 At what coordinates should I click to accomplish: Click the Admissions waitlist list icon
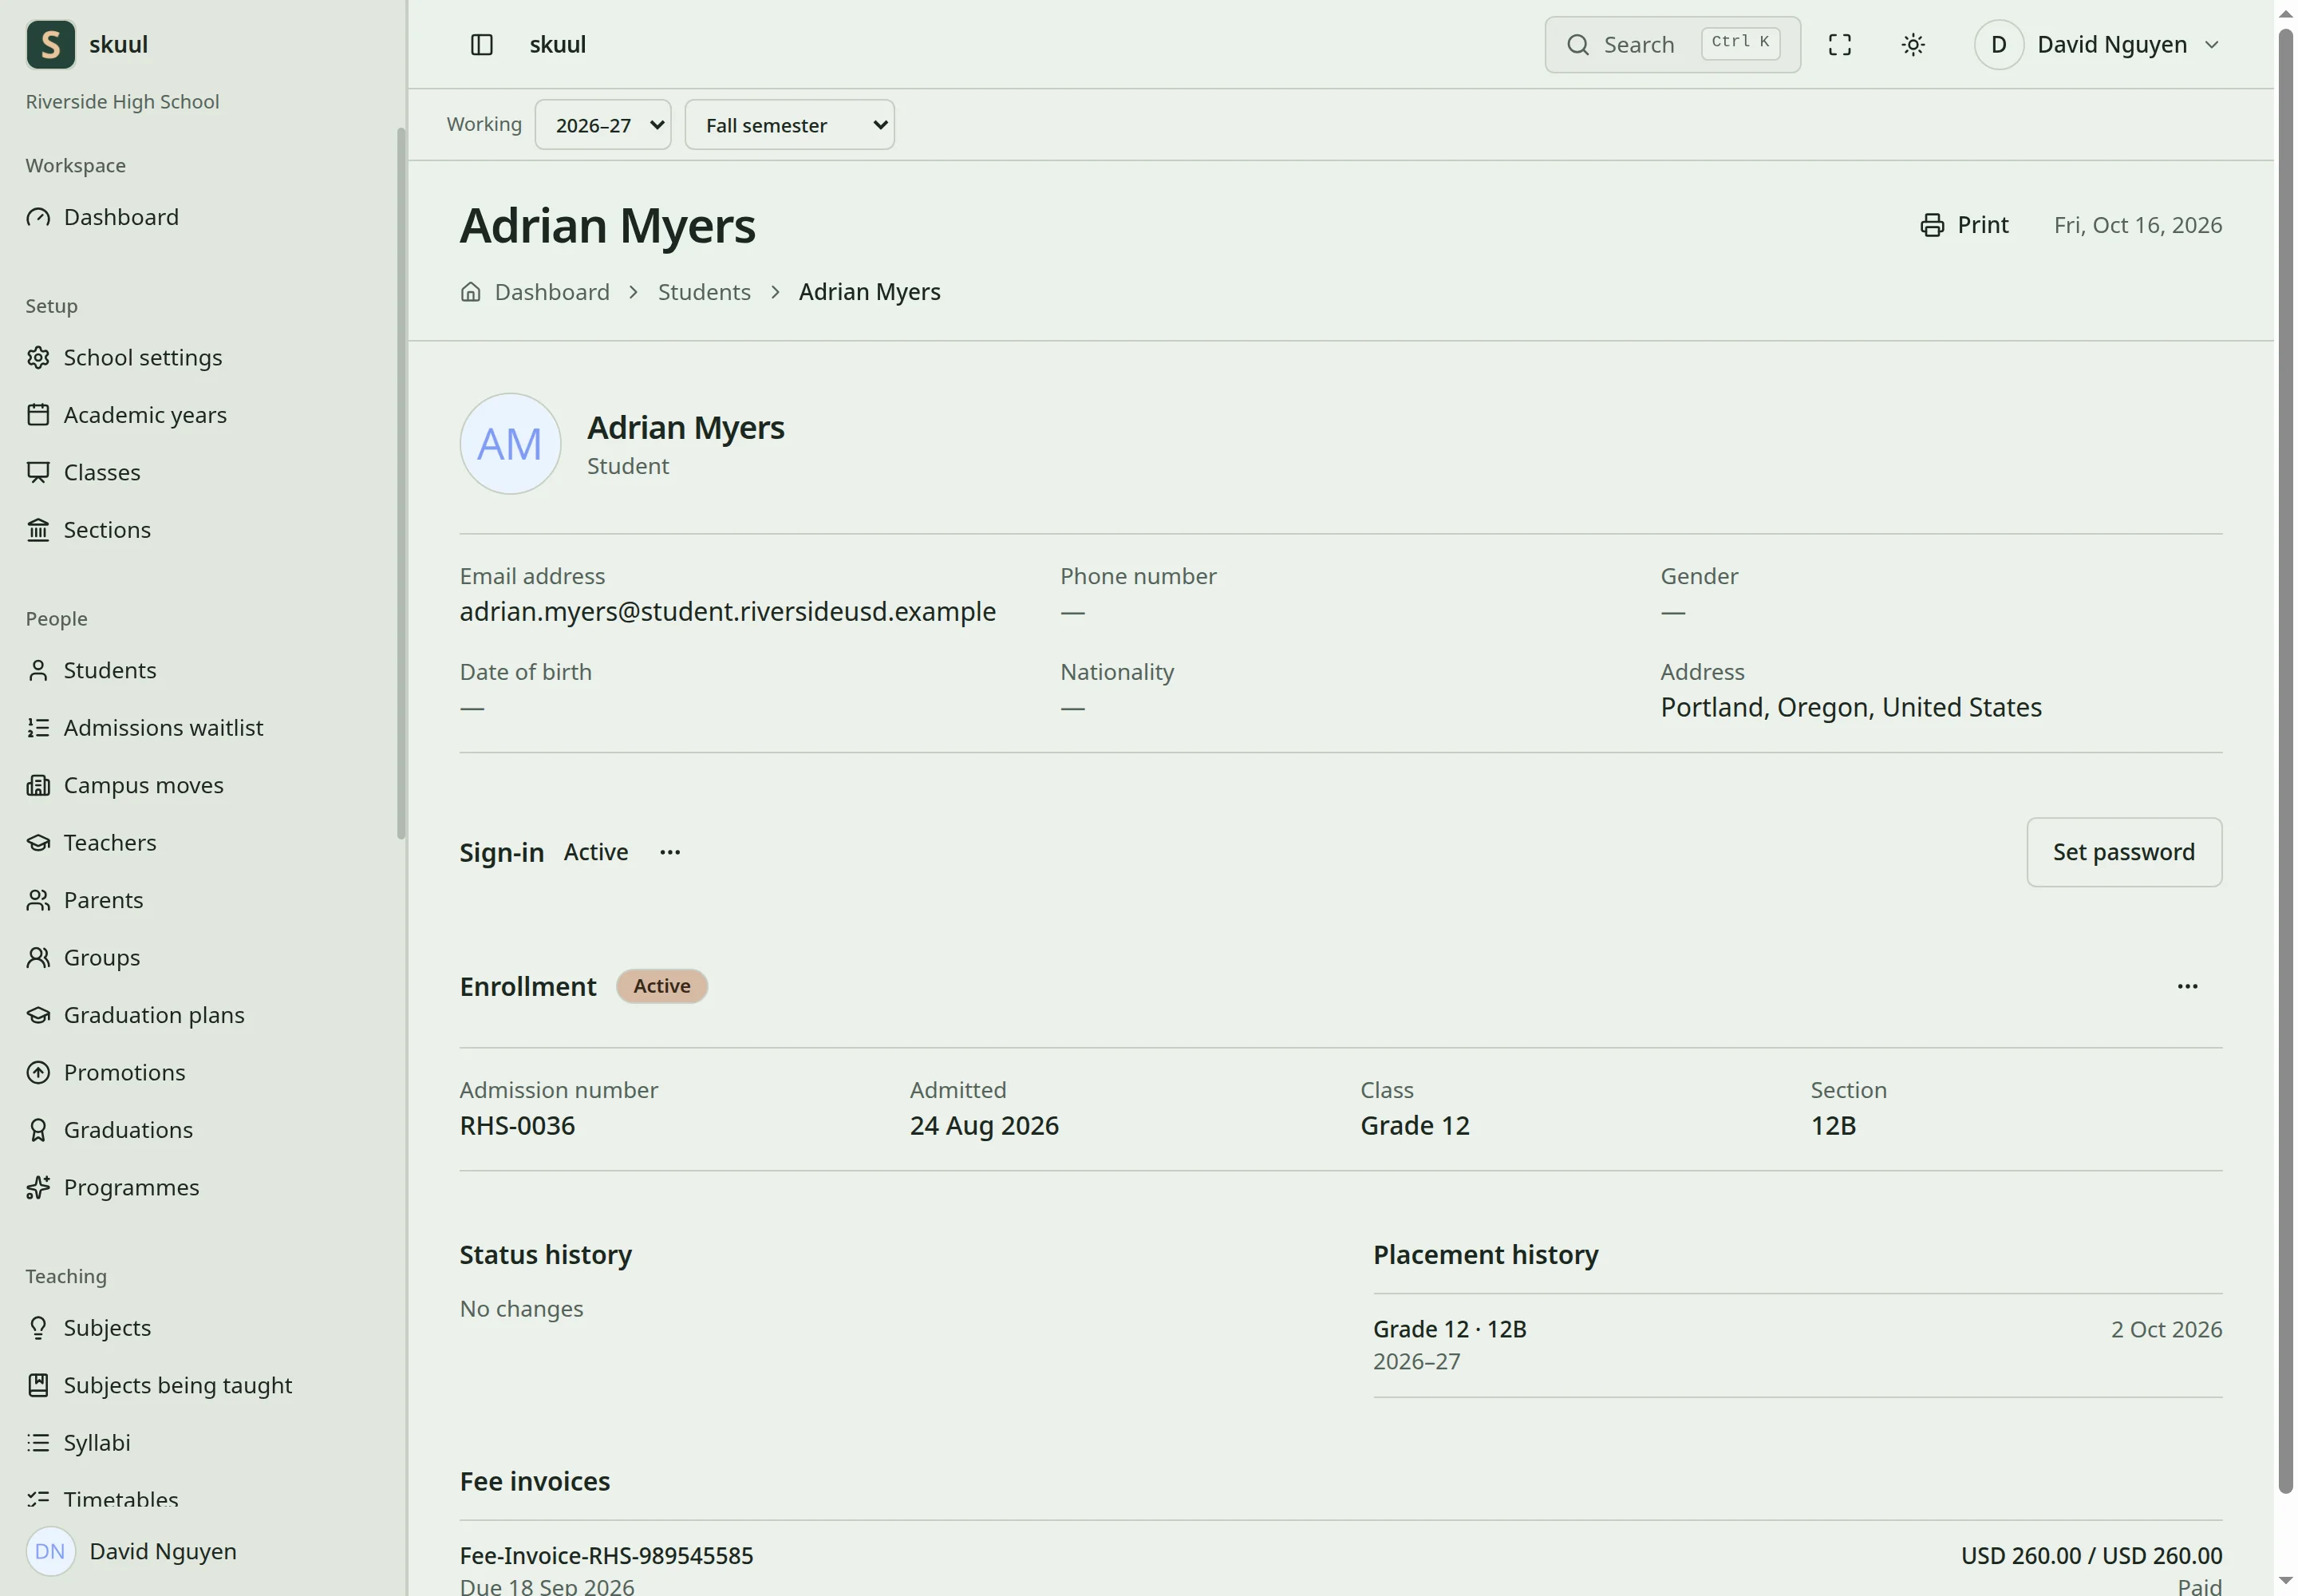pos(38,727)
